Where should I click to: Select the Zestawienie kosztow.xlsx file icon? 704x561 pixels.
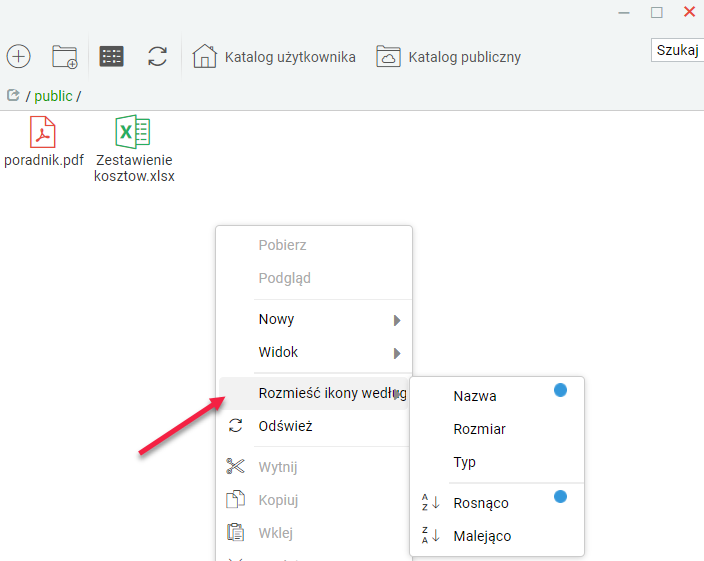pos(133,131)
